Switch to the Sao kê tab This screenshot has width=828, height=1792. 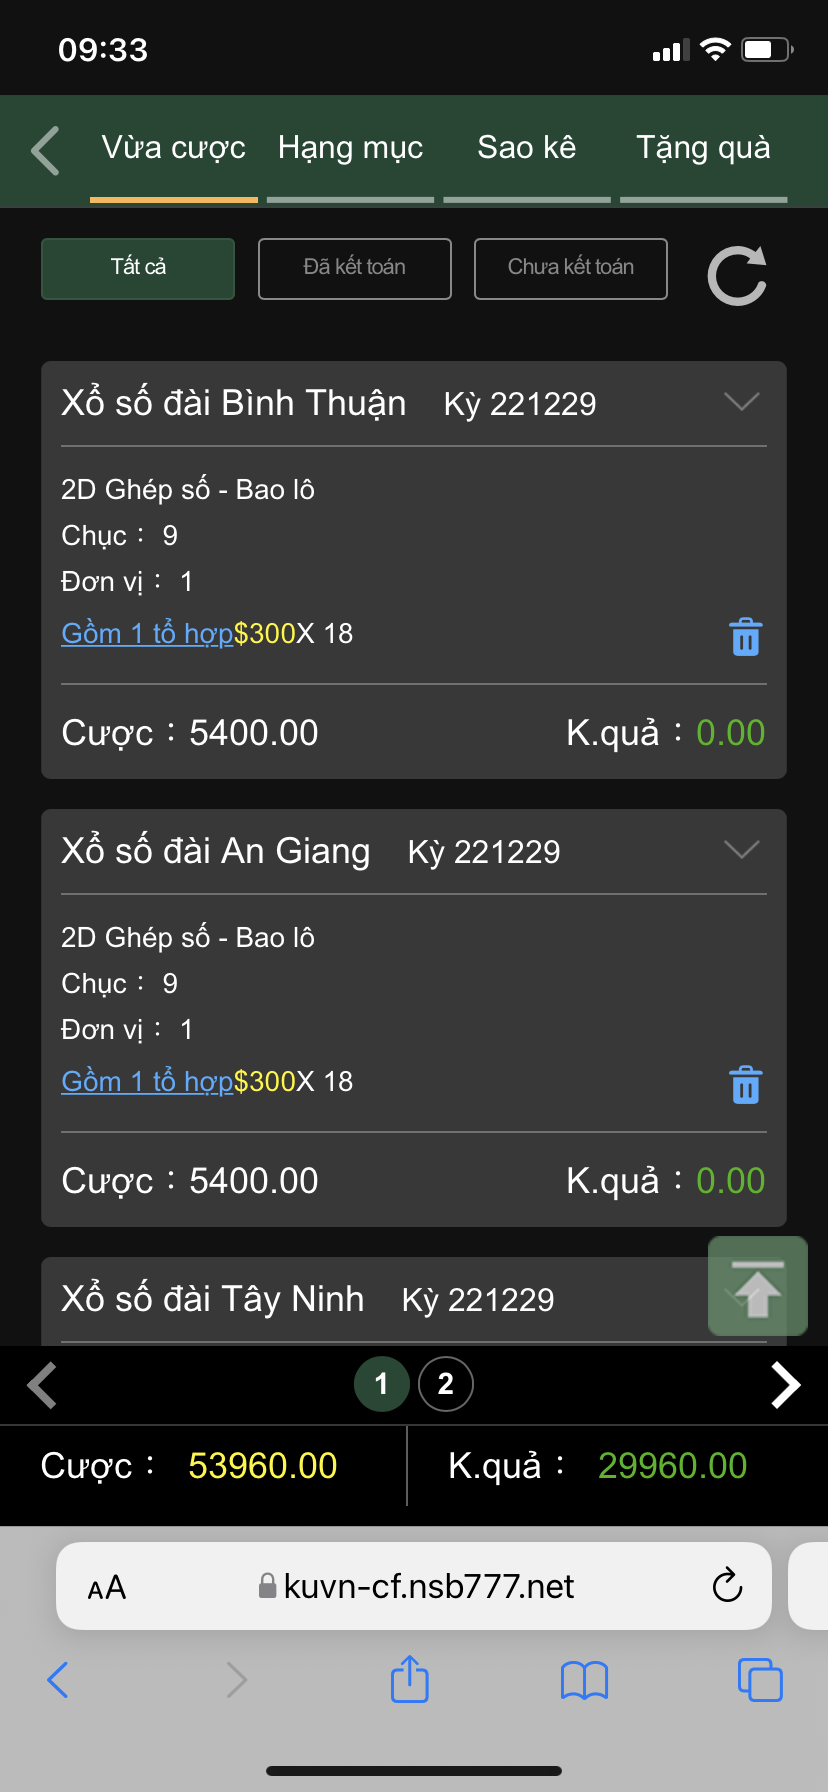527,149
